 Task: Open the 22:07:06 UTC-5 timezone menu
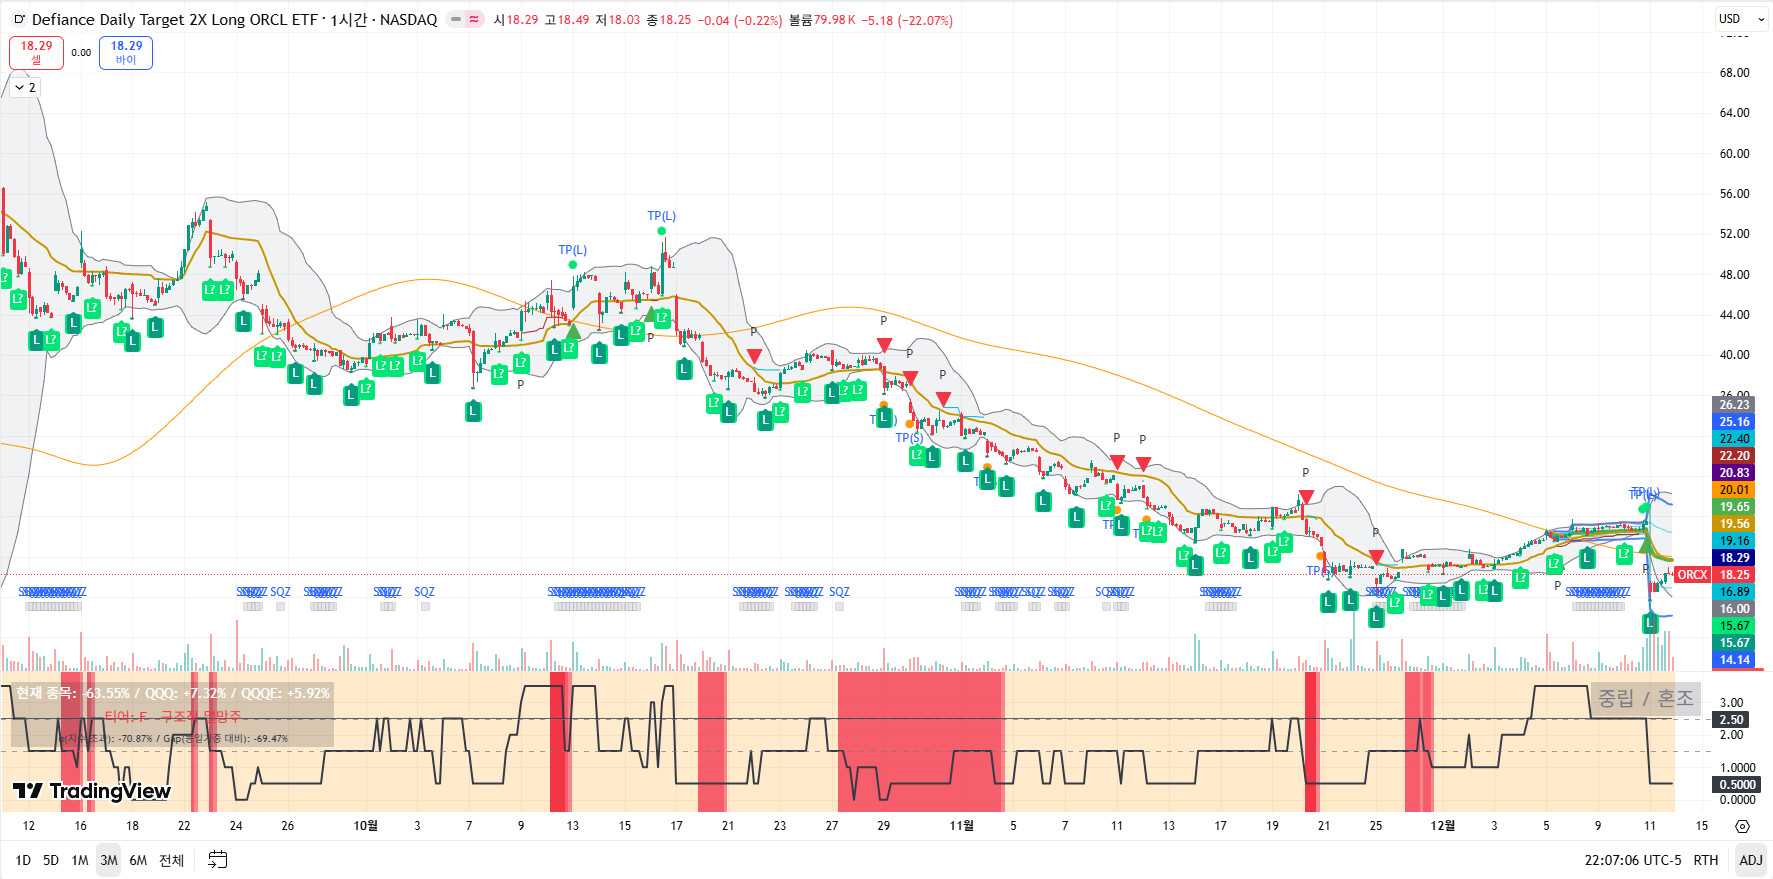[x=1633, y=860]
